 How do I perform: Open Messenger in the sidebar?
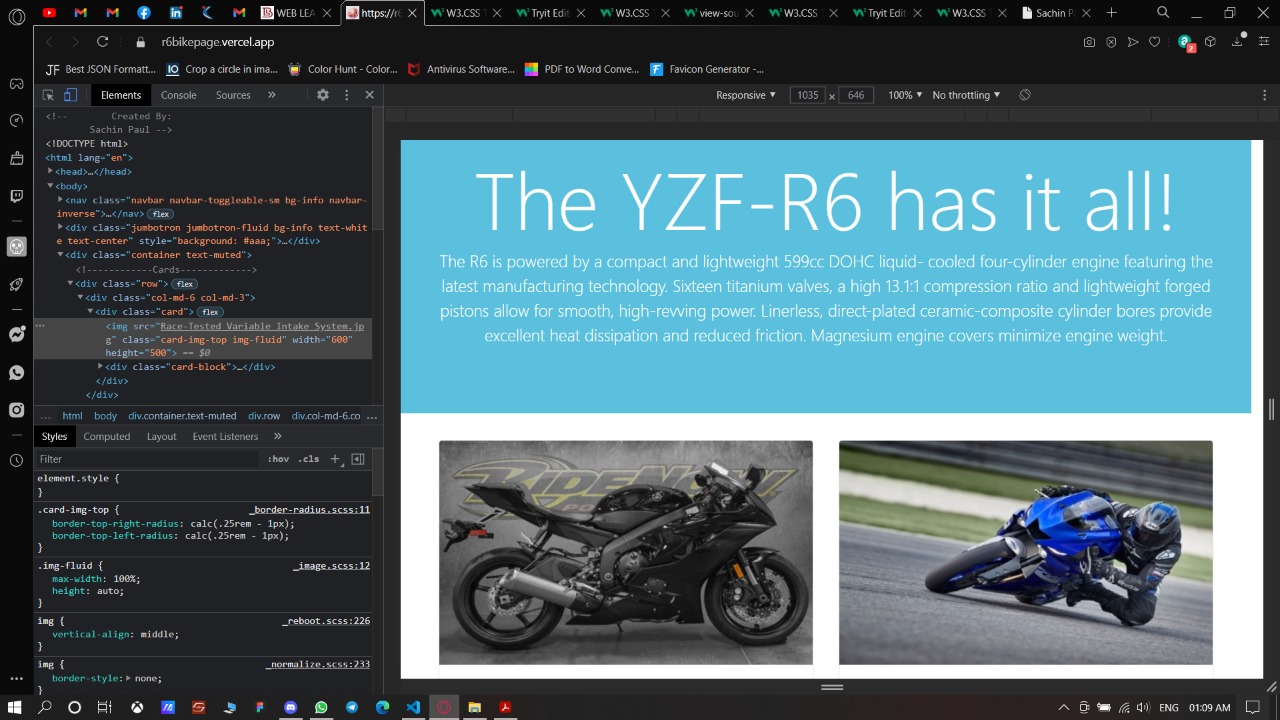click(x=16, y=335)
